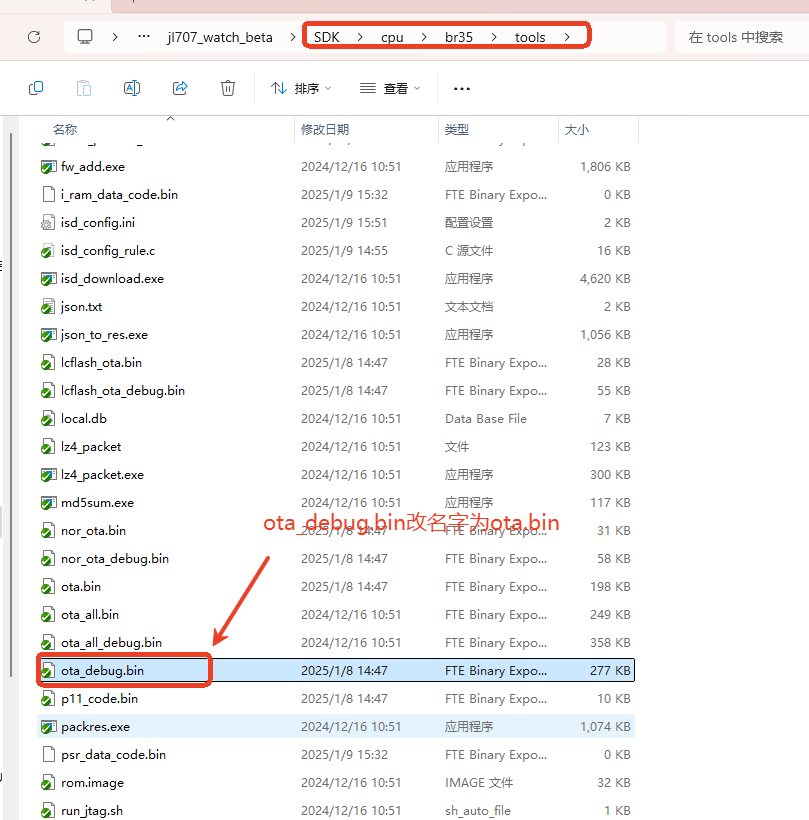Navigate to the br35 breadcrumb folder
The image size is (809, 820).
pyautogui.click(x=459, y=37)
